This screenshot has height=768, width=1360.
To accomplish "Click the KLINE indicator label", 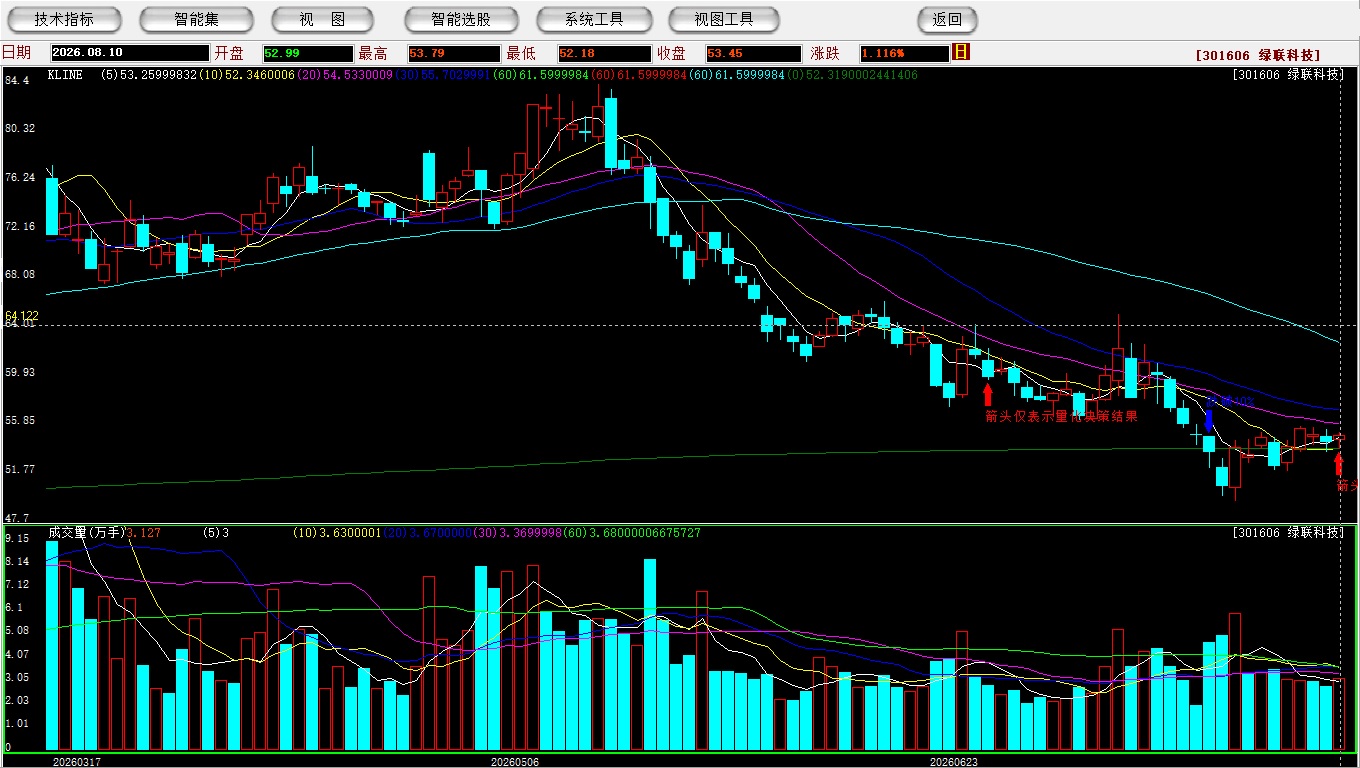I will click(65, 75).
